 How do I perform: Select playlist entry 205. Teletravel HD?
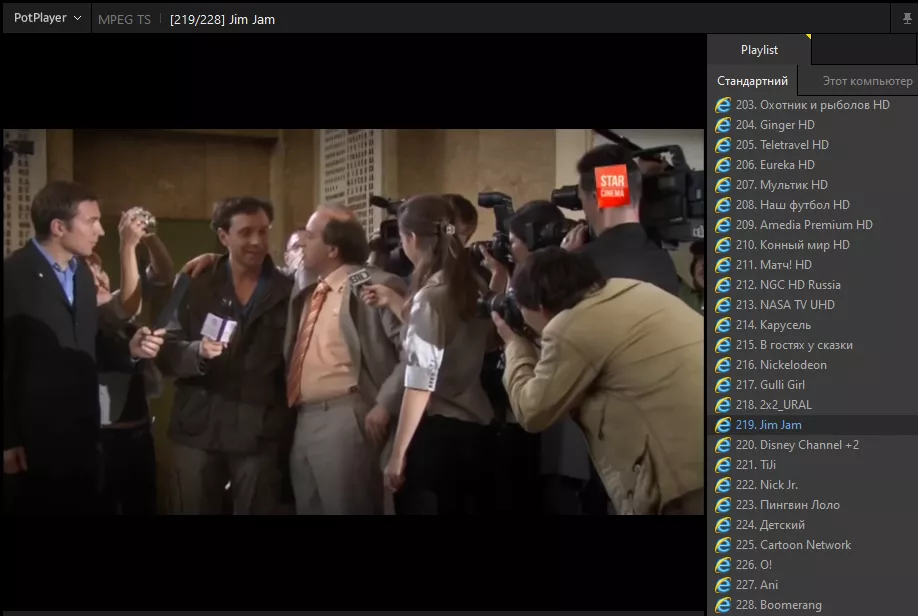(x=813, y=145)
